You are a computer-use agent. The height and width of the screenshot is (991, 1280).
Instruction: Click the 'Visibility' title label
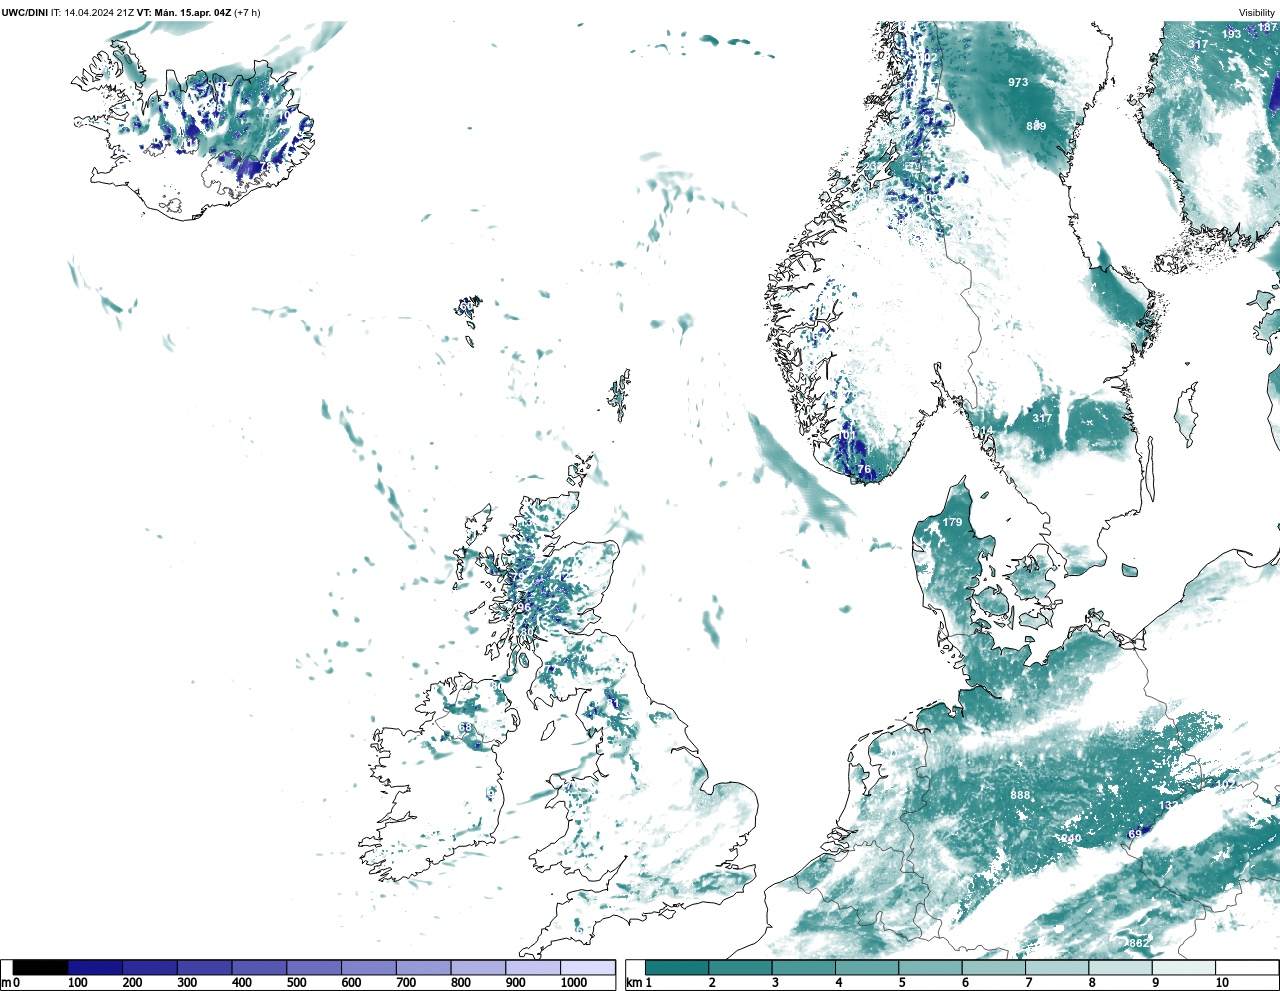1257,13
